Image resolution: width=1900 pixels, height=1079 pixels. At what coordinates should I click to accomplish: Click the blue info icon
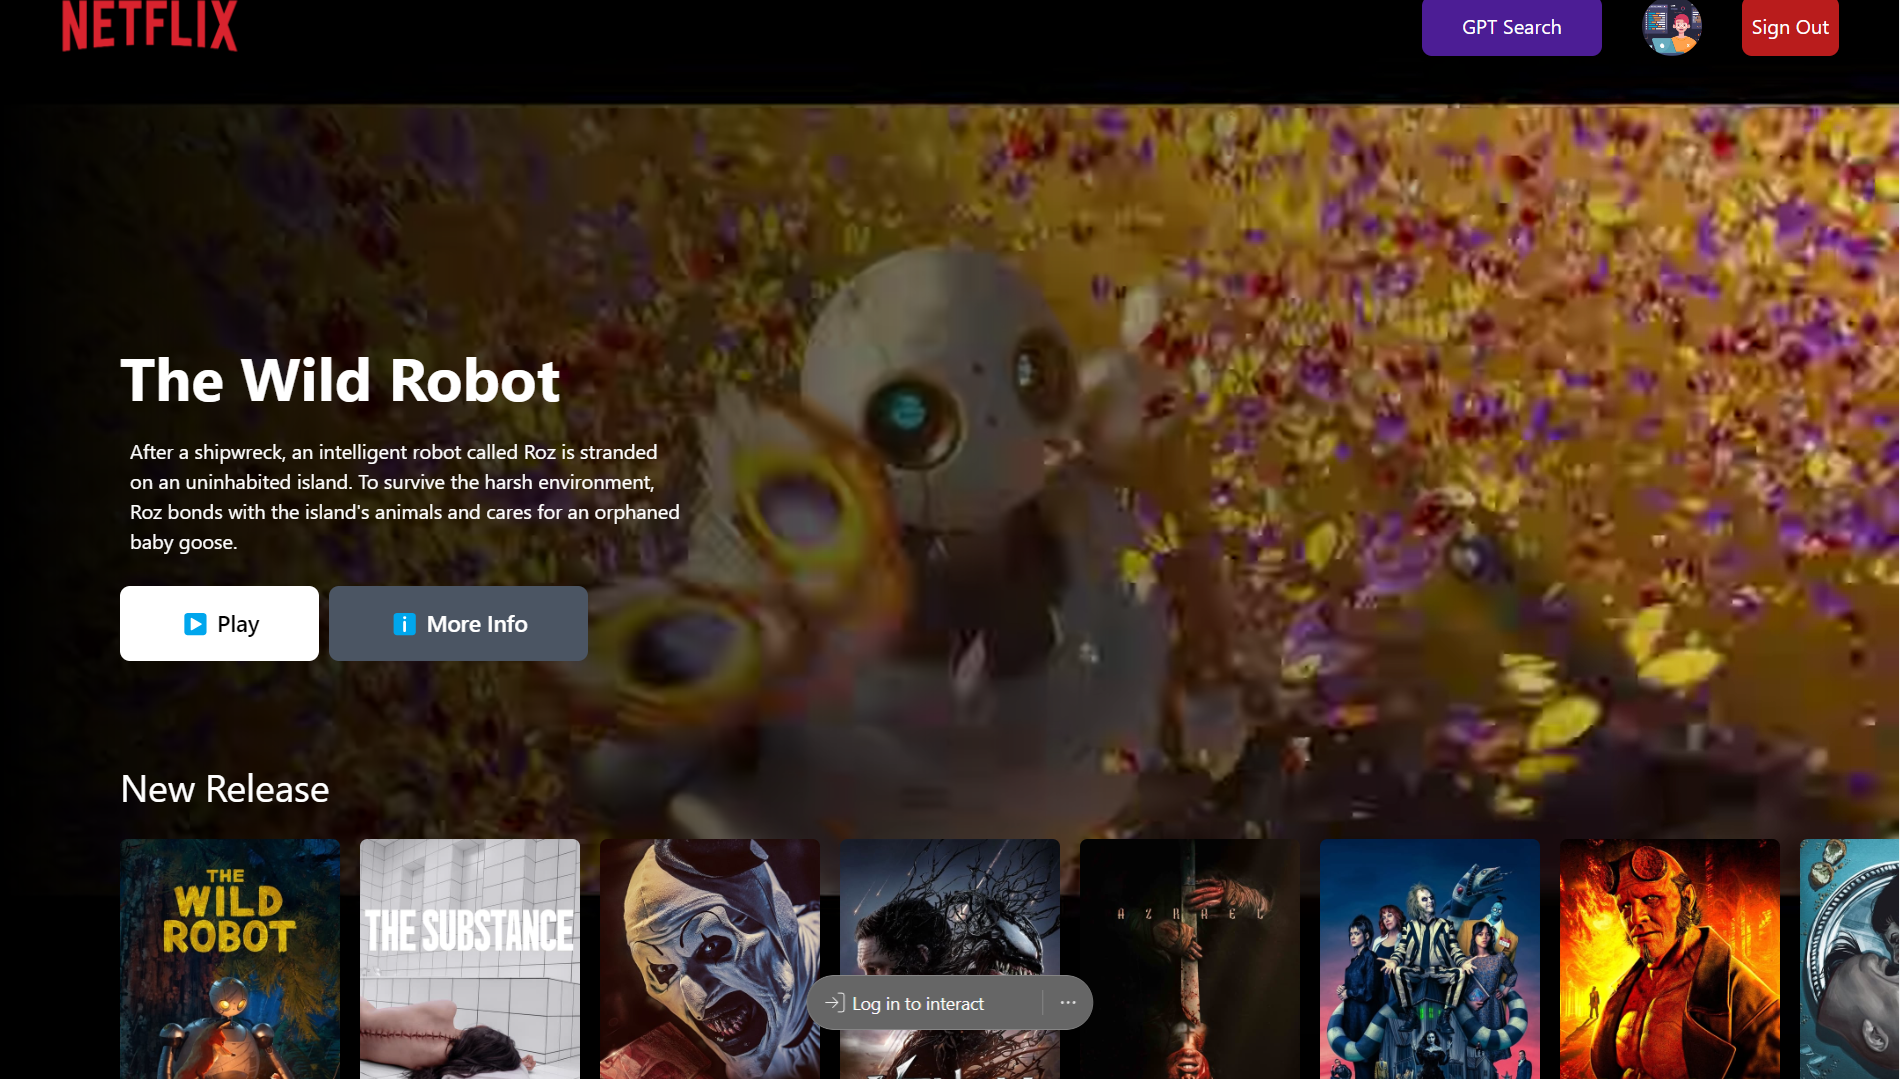404,624
